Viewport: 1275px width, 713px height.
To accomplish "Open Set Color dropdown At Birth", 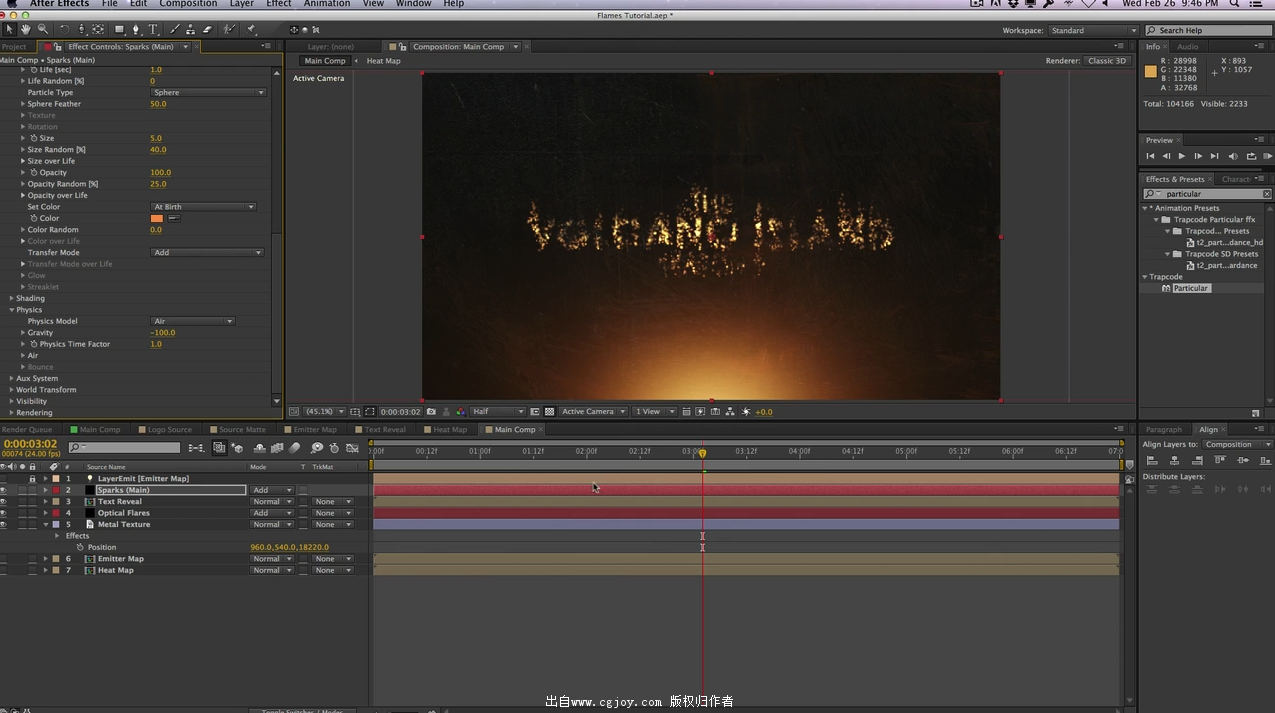I will [203, 207].
